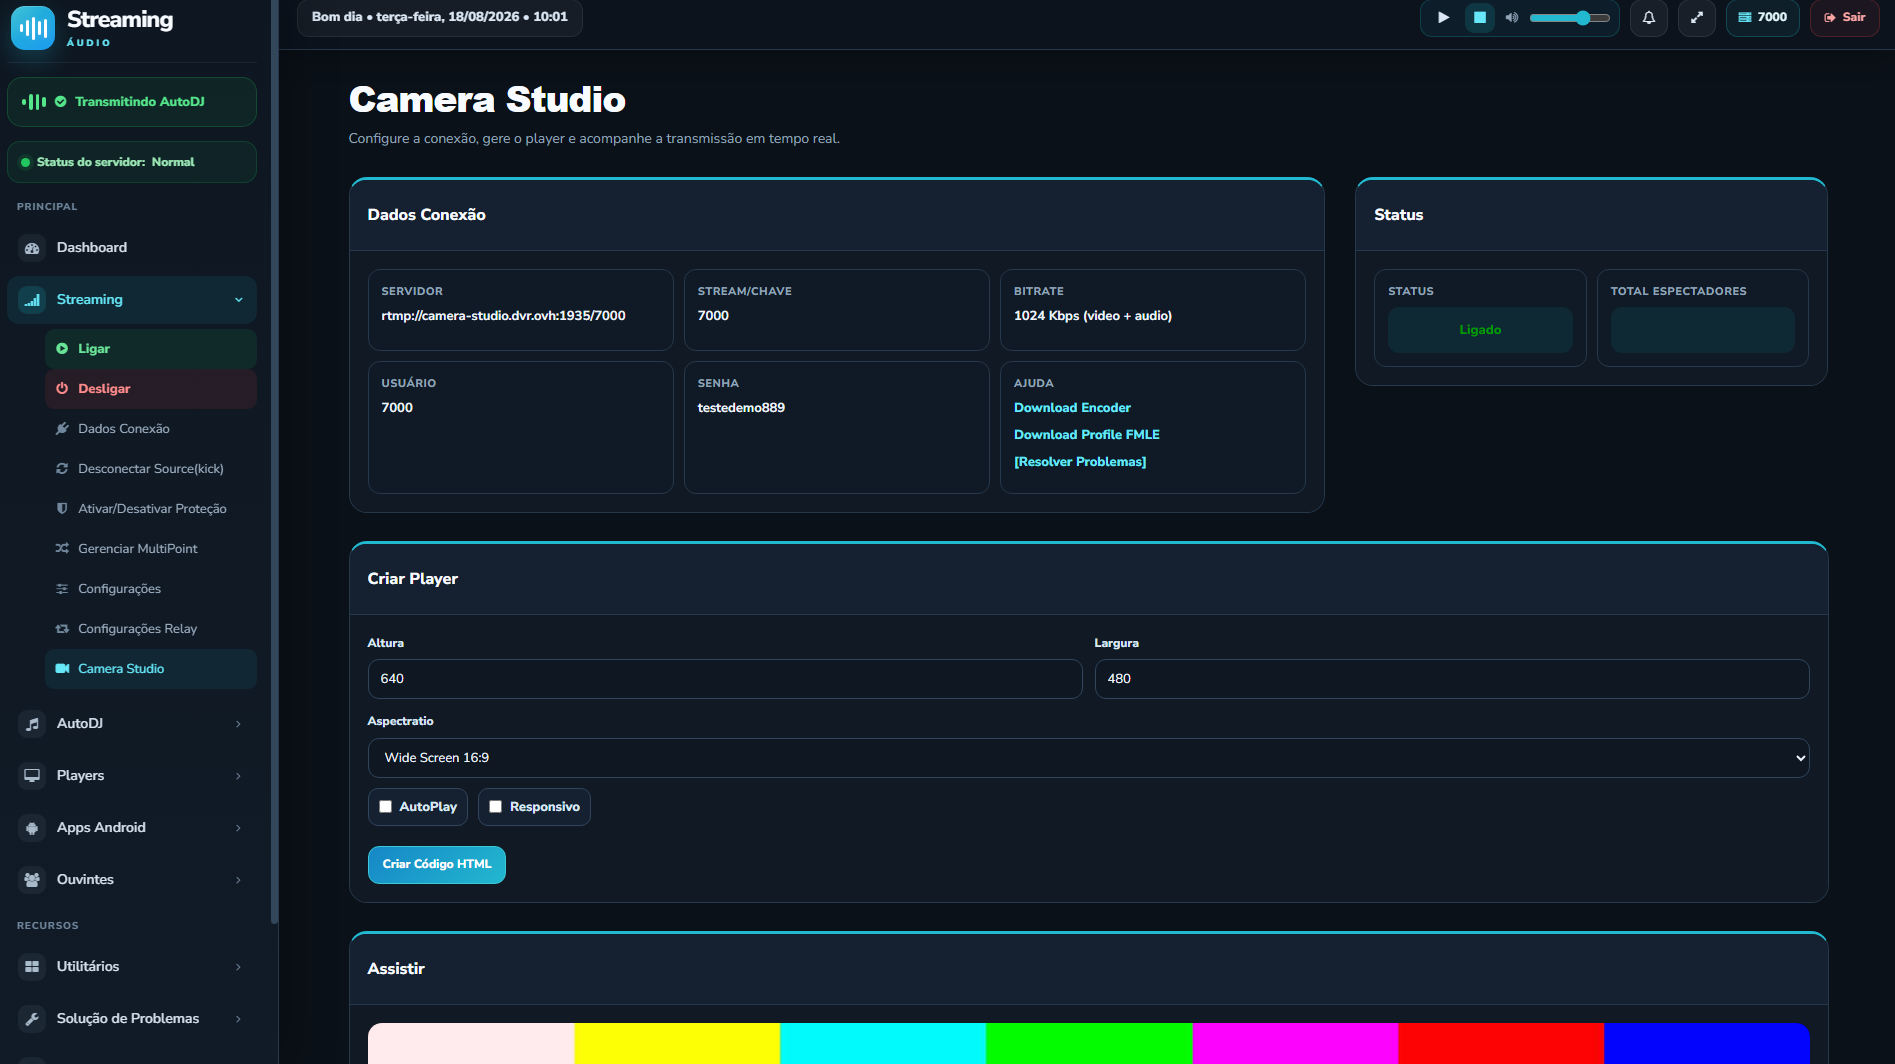Collapse the Streaming menu chevron
The image size is (1895, 1064).
pos(239,300)
